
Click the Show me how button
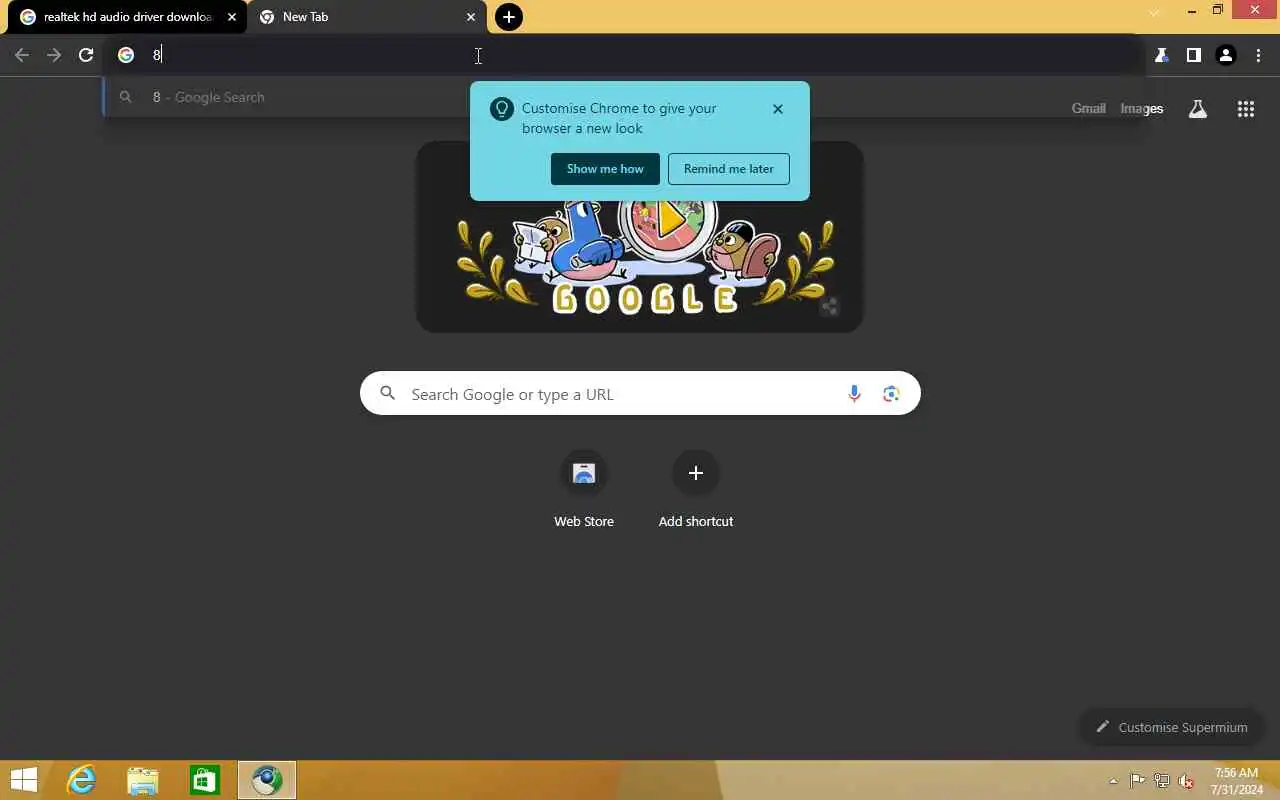pyautogui.click(x=605, y=169)
